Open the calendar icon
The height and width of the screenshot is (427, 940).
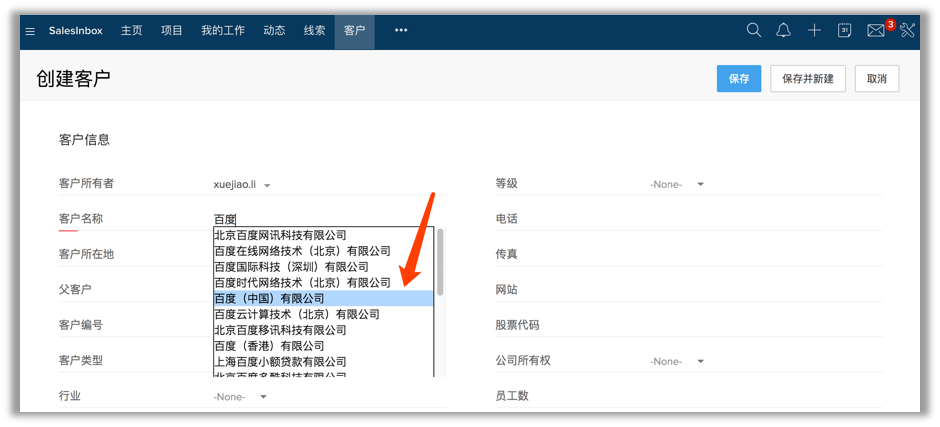[x=845, y=31]
